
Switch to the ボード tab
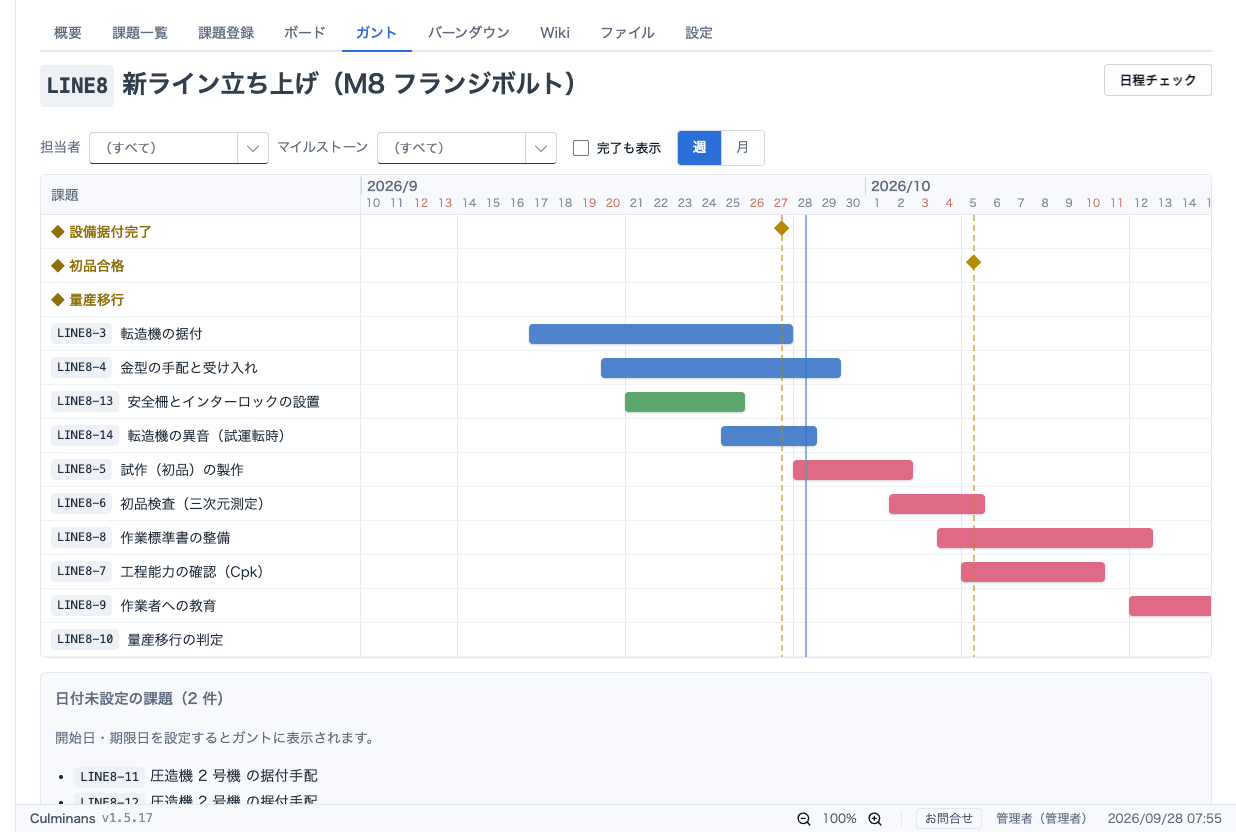point(305,32)
